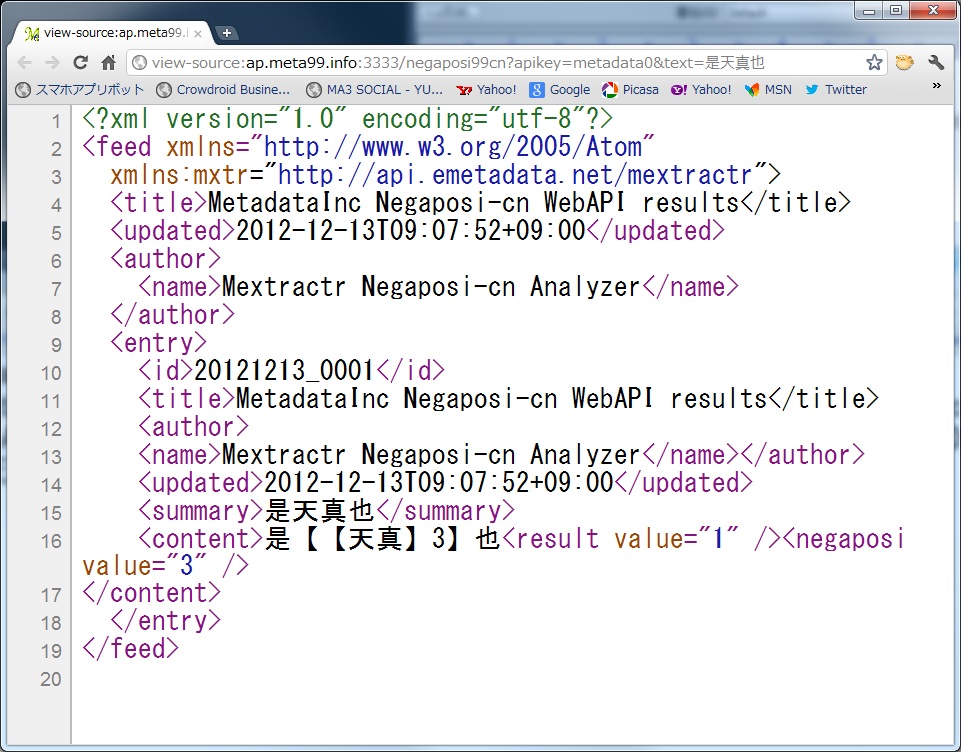This screenshot has height=752, width=961.
Task: Open the wrench settings menu
Action: 936,63
